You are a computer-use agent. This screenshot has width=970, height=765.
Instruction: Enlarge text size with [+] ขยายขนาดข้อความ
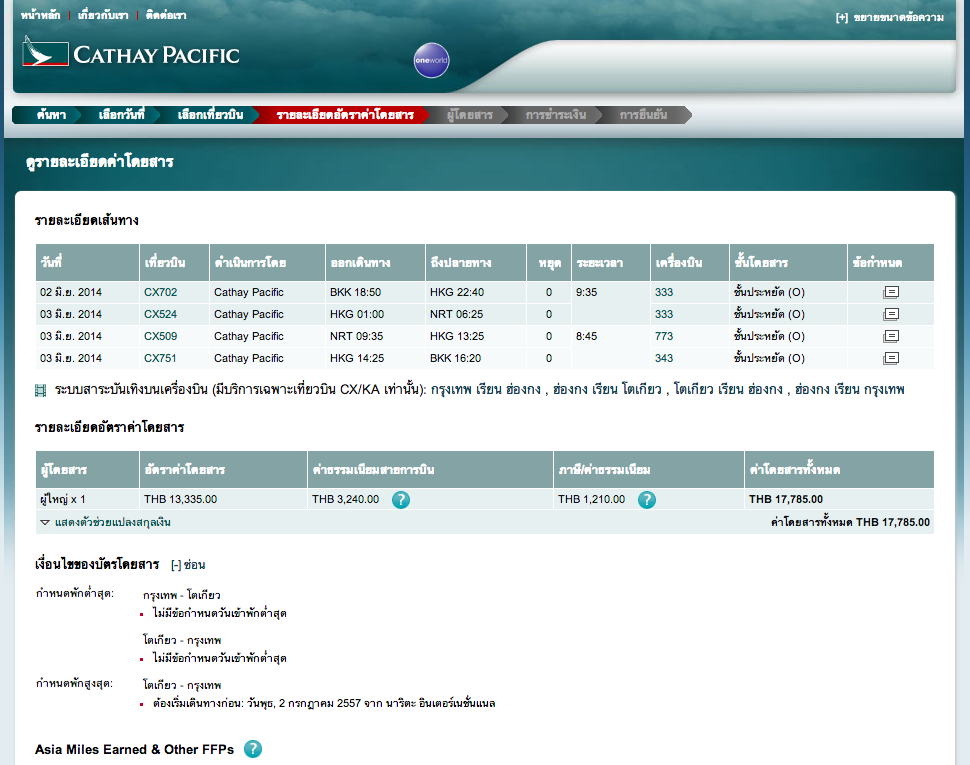890,17
